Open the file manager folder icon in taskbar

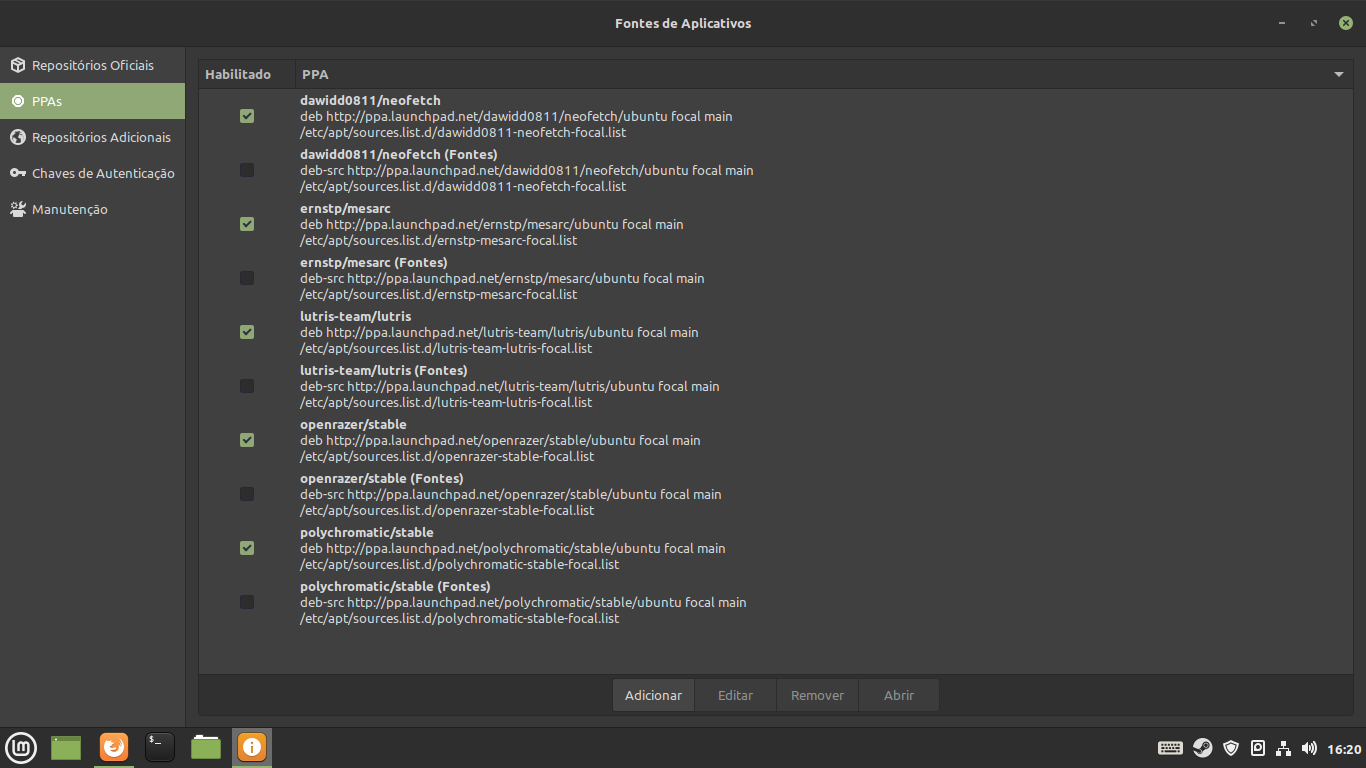pos(206,747)
